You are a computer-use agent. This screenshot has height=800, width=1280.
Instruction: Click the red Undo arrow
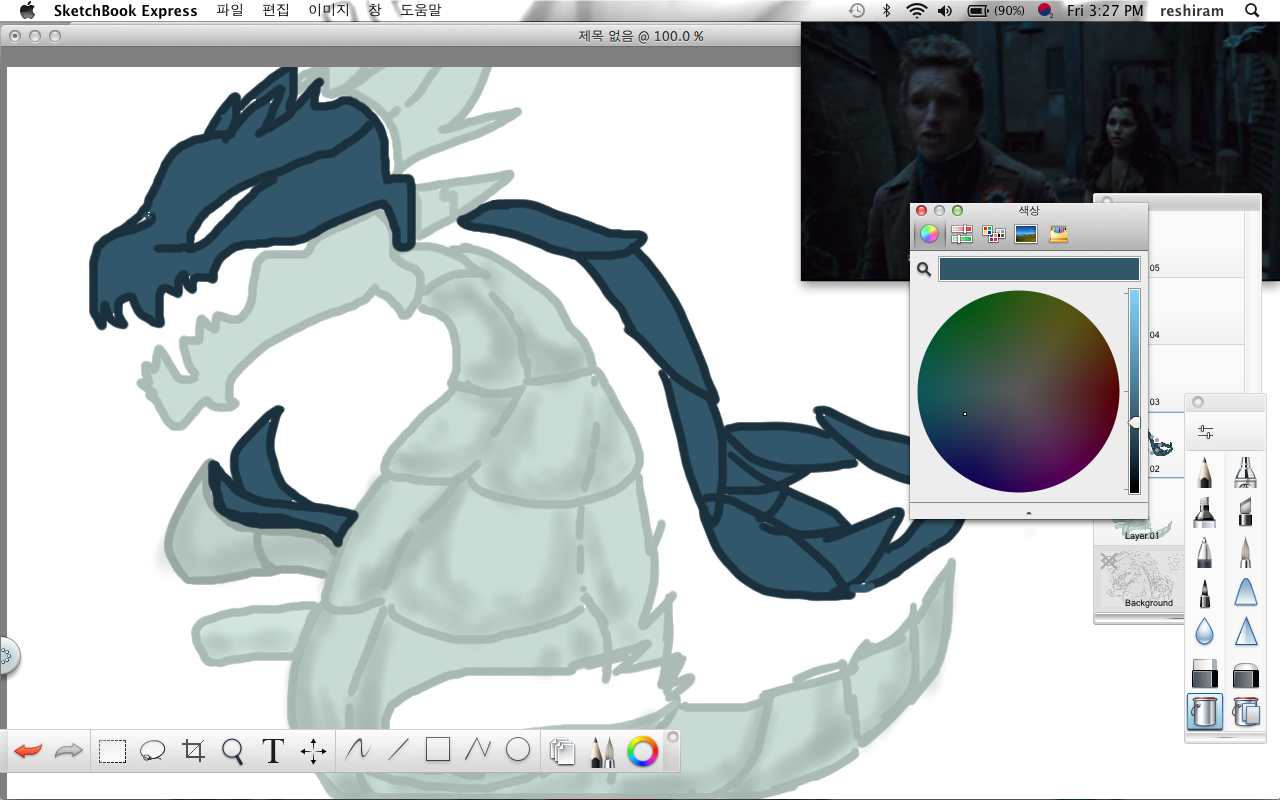28,751
